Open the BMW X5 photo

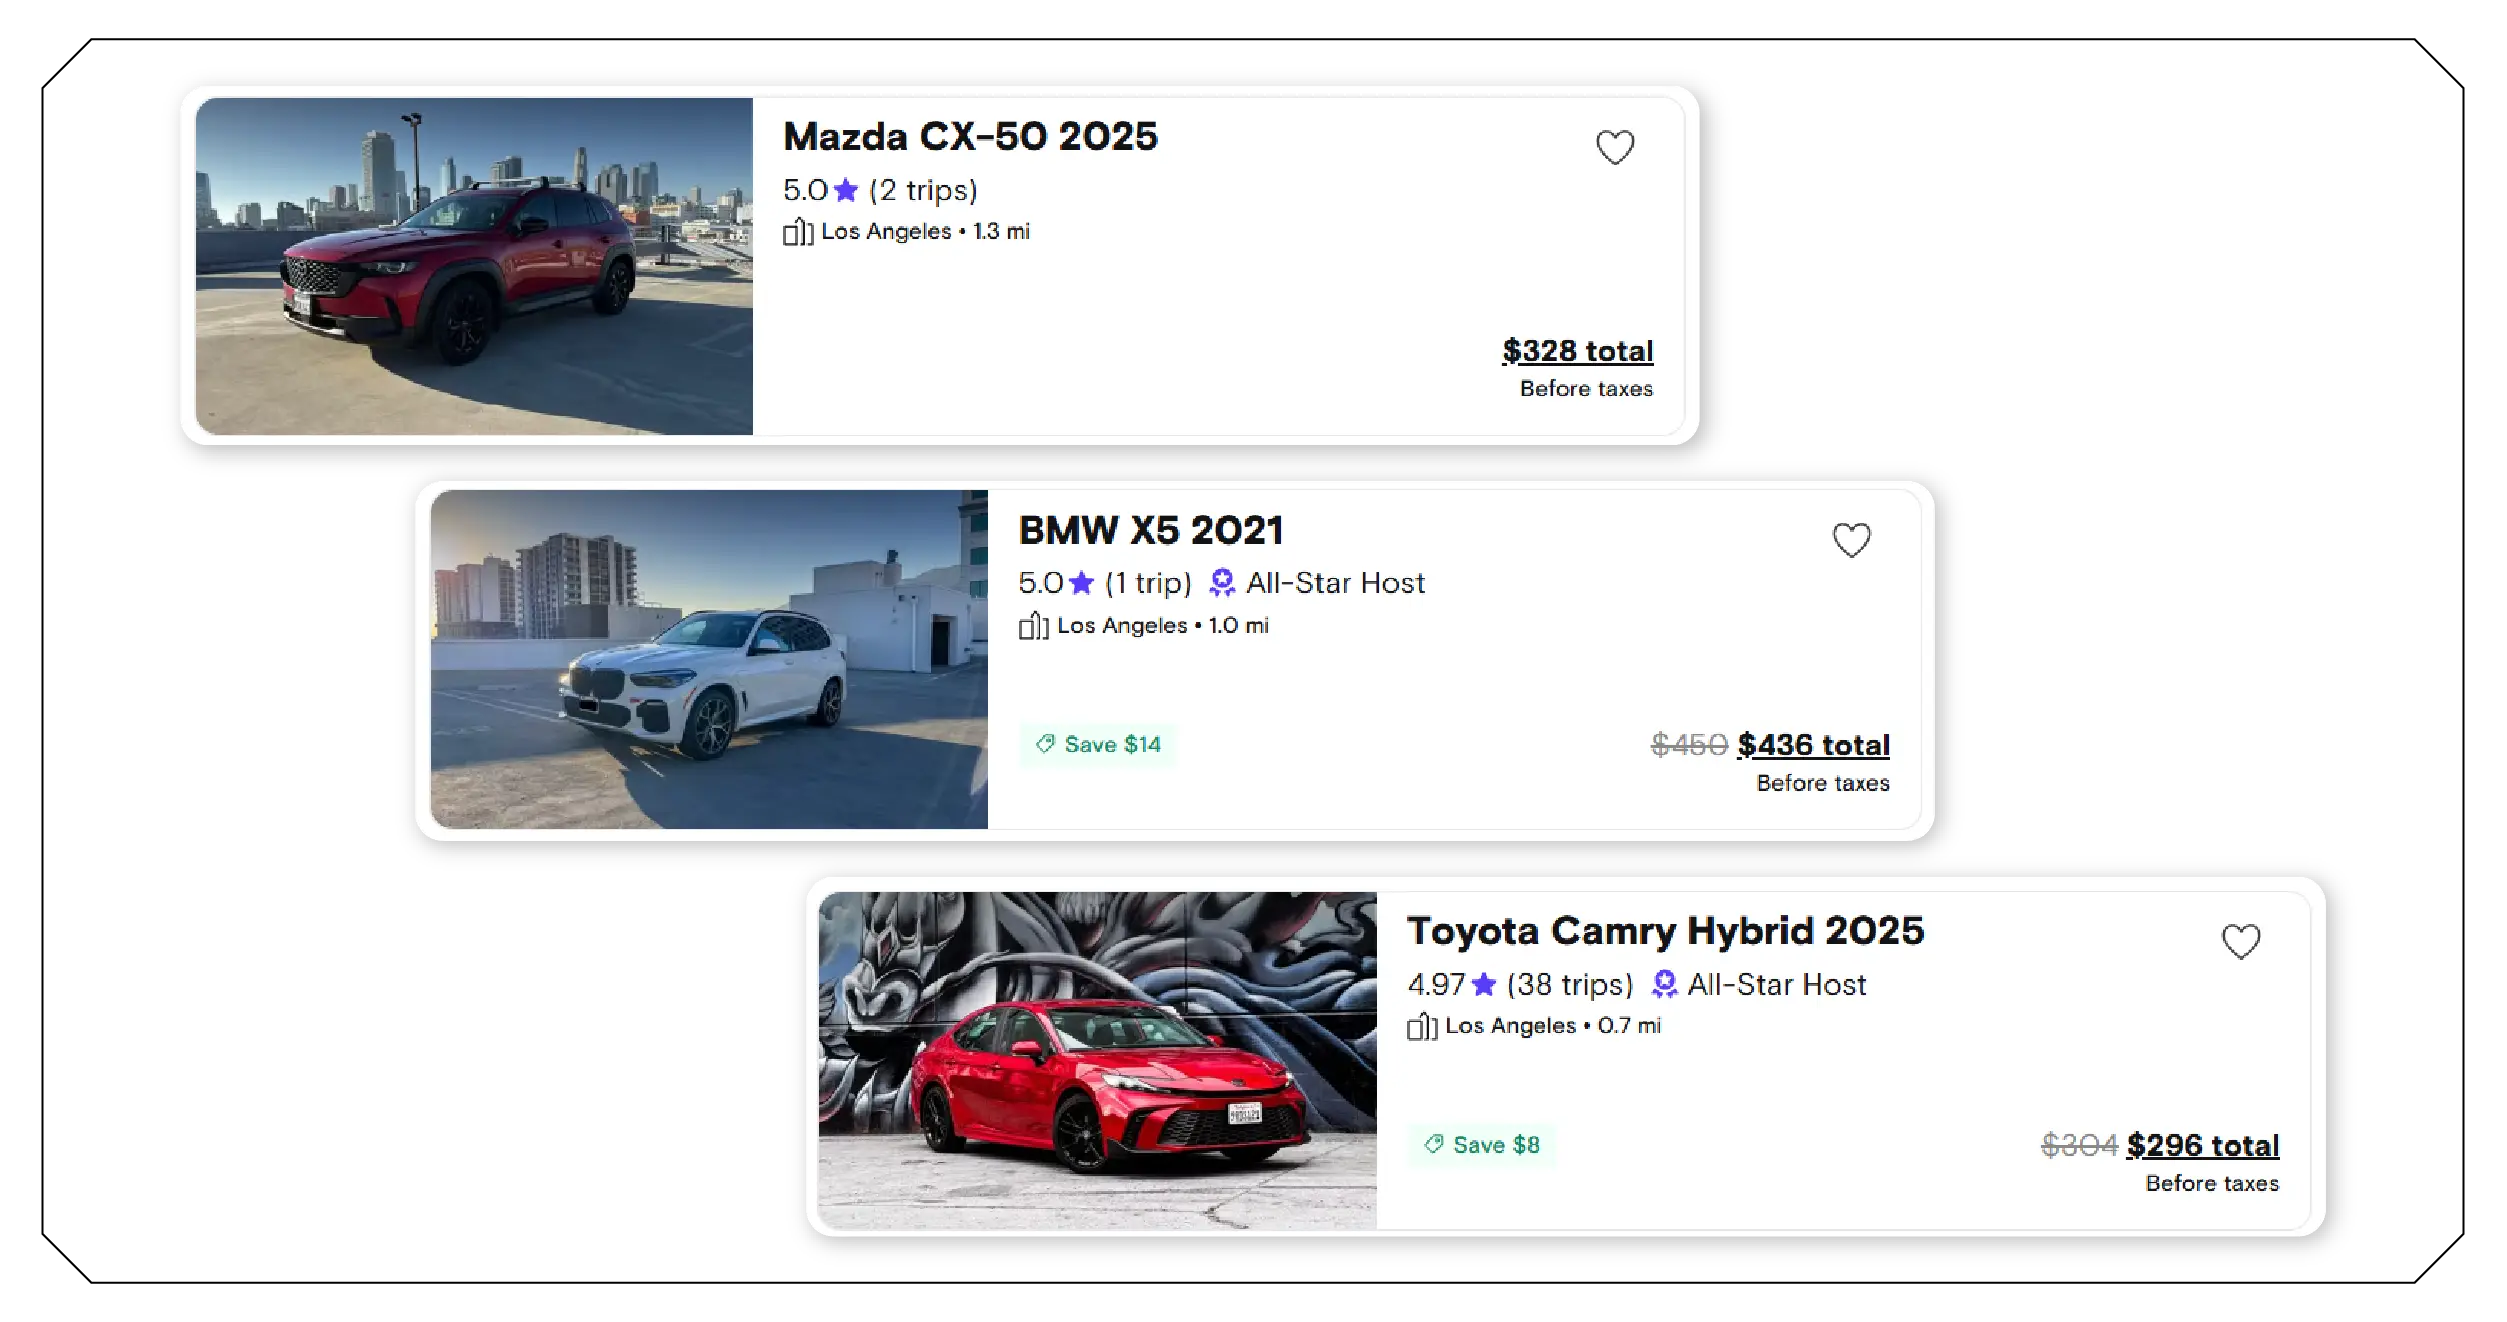(707, 660)
